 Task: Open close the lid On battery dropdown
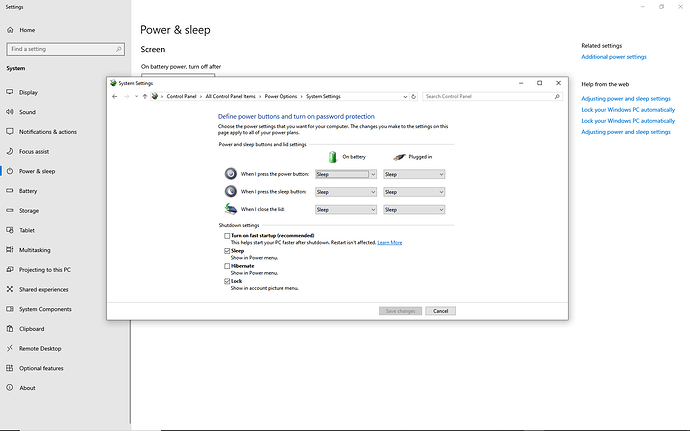[346, 210]
